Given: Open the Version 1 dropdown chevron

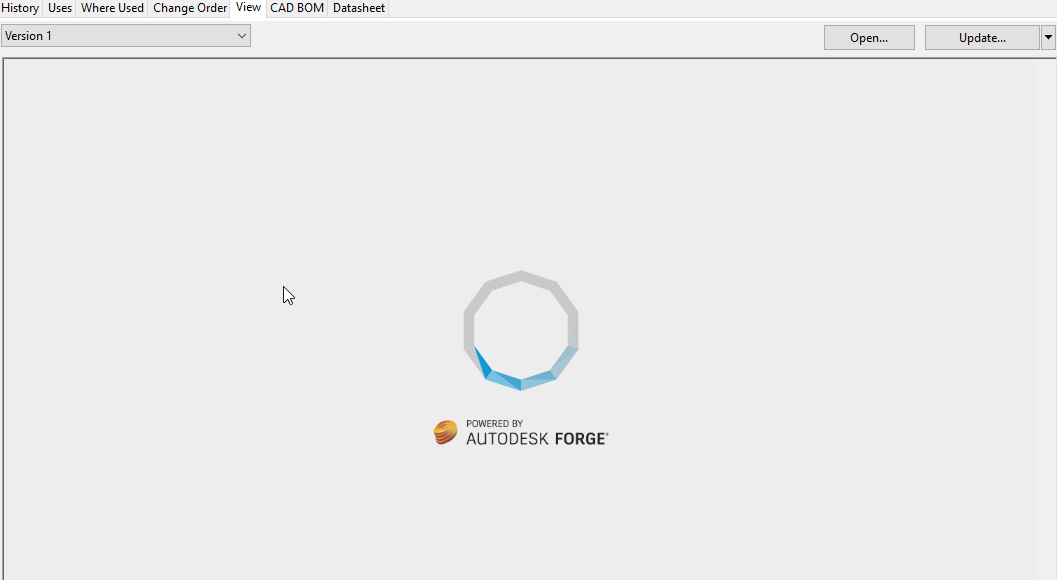Looking at the screenshot, I should [x=242, y=36].
